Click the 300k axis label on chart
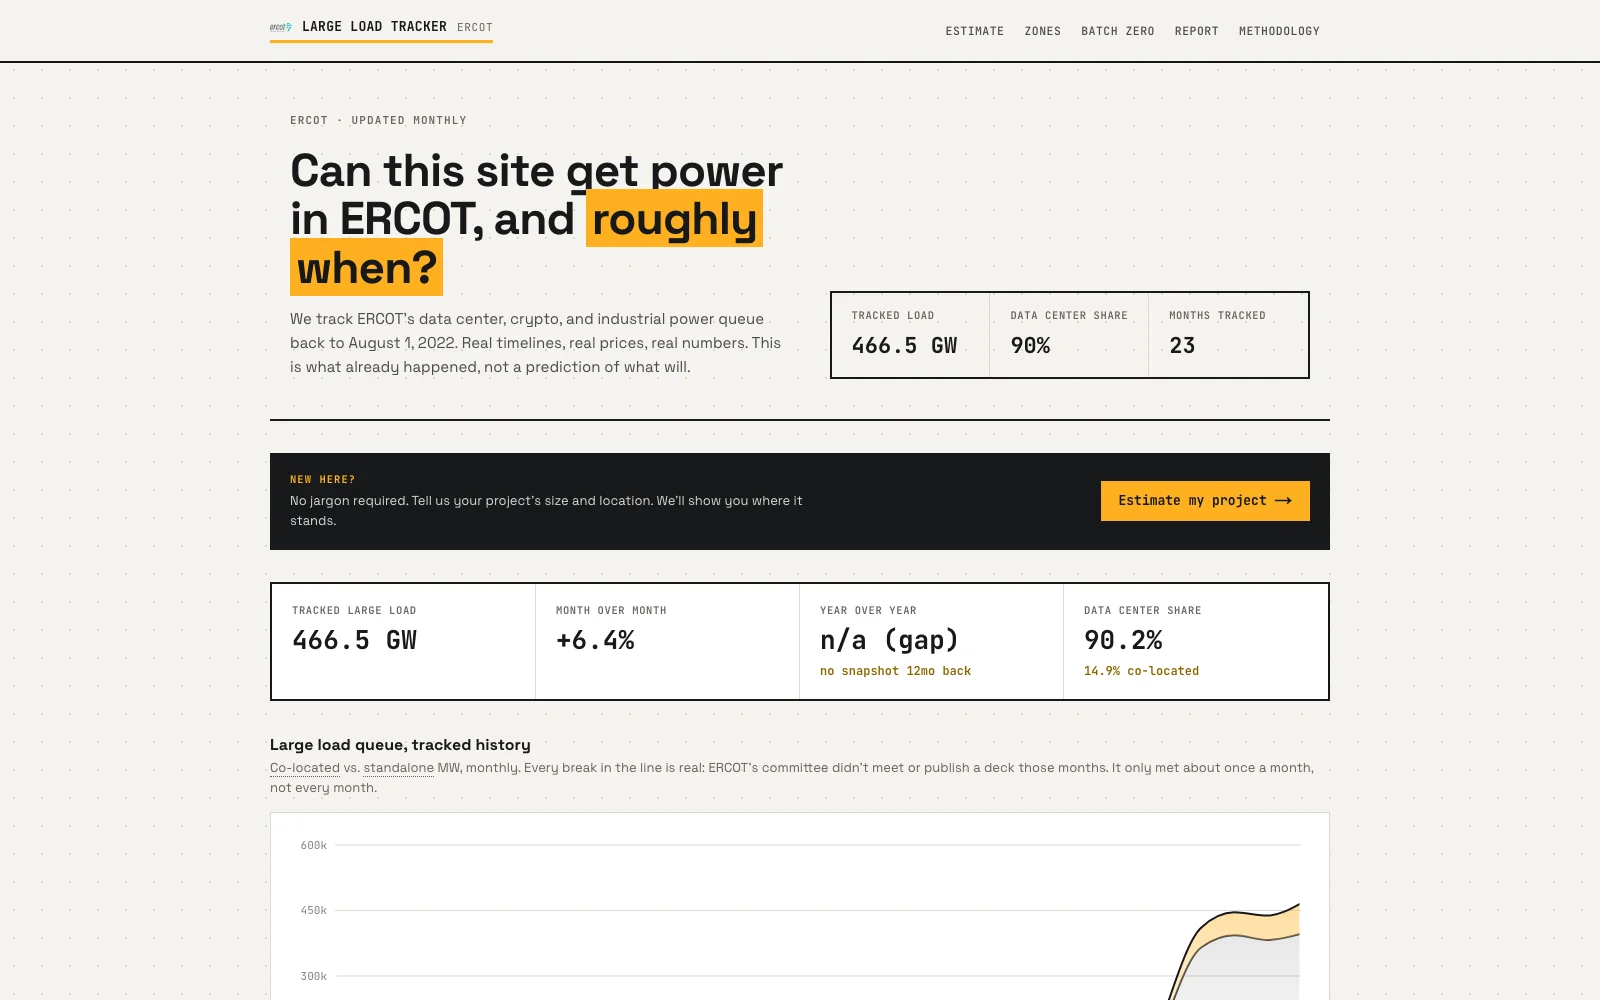The height and width of the screenshot is (1000, 1600). coord(314,976)
